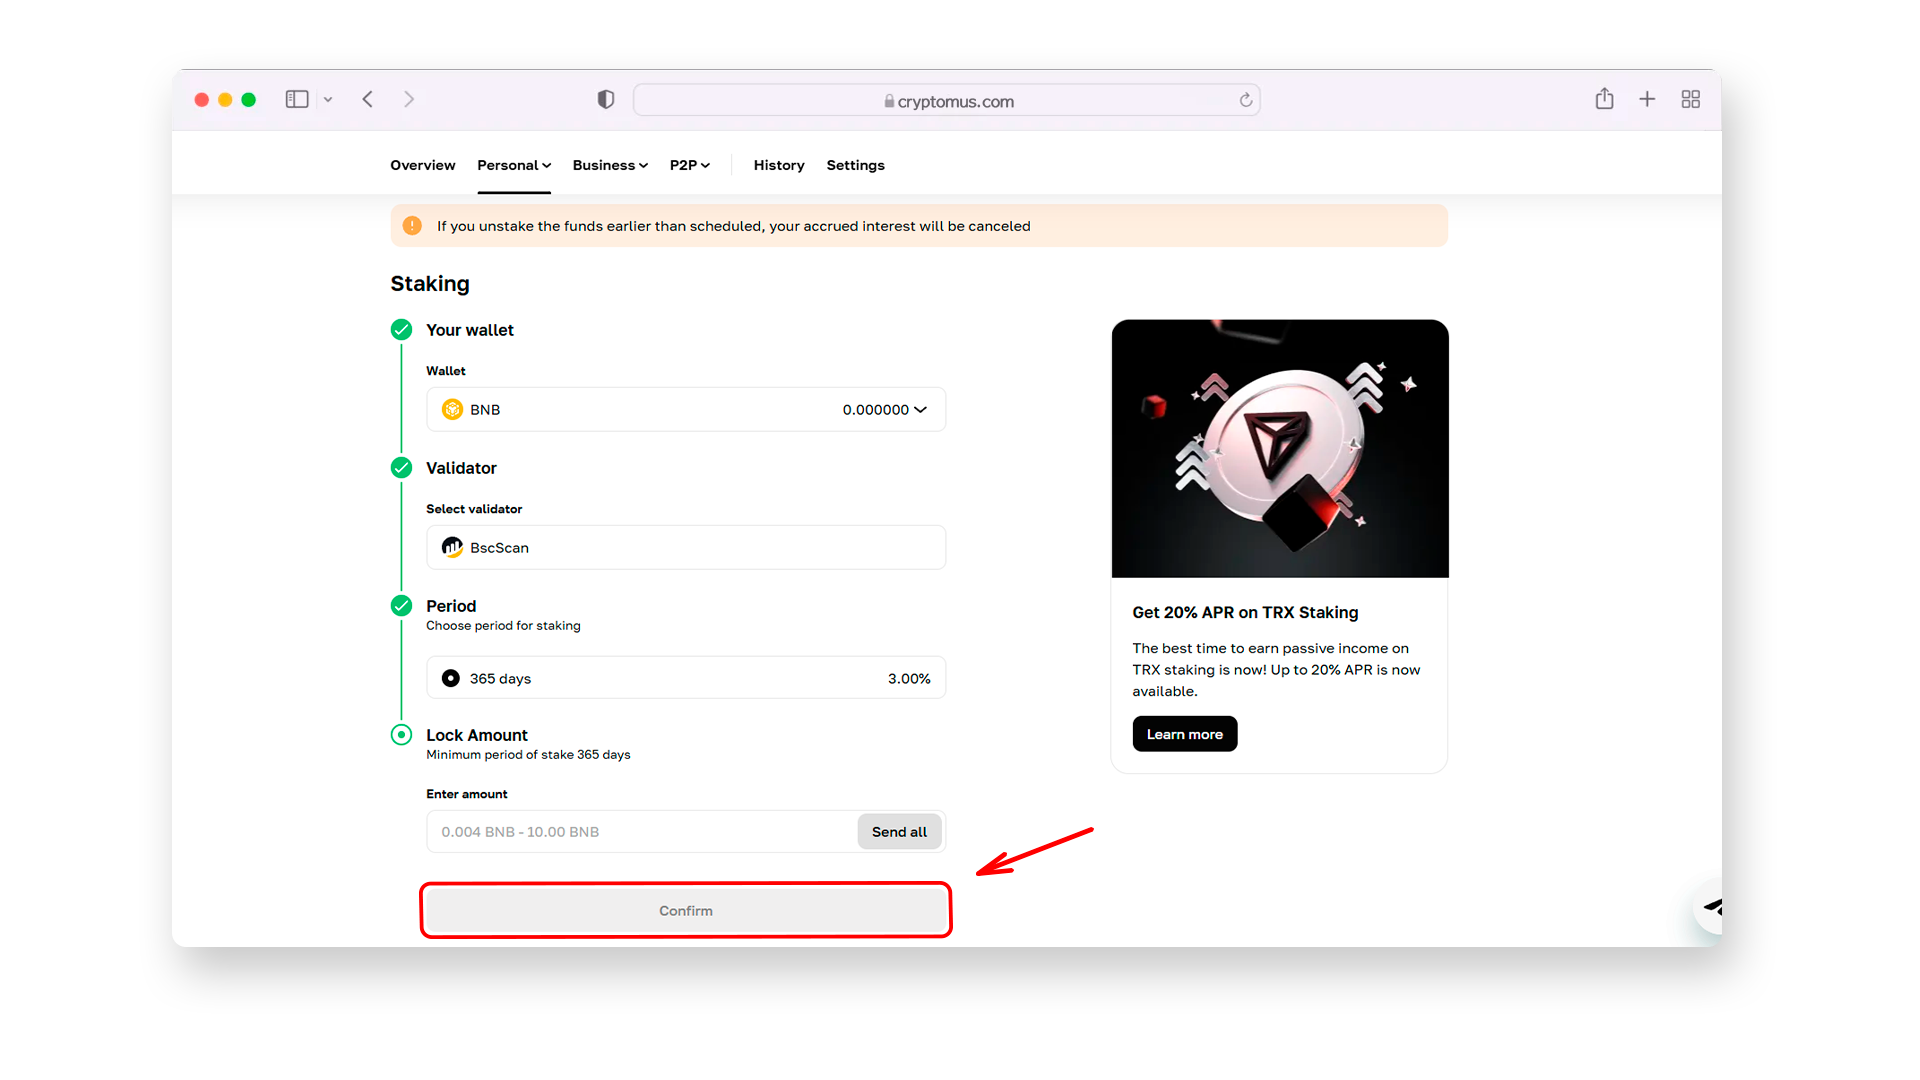Click the shield icon in browser address bar
The width and height of the screenshot is (1920, 1080).
[x=605, y=99]
